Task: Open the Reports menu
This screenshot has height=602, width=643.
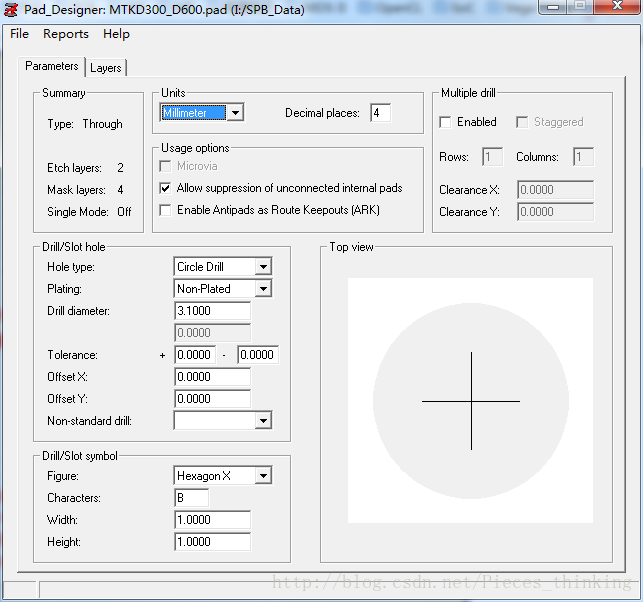Action: [66, 34]
